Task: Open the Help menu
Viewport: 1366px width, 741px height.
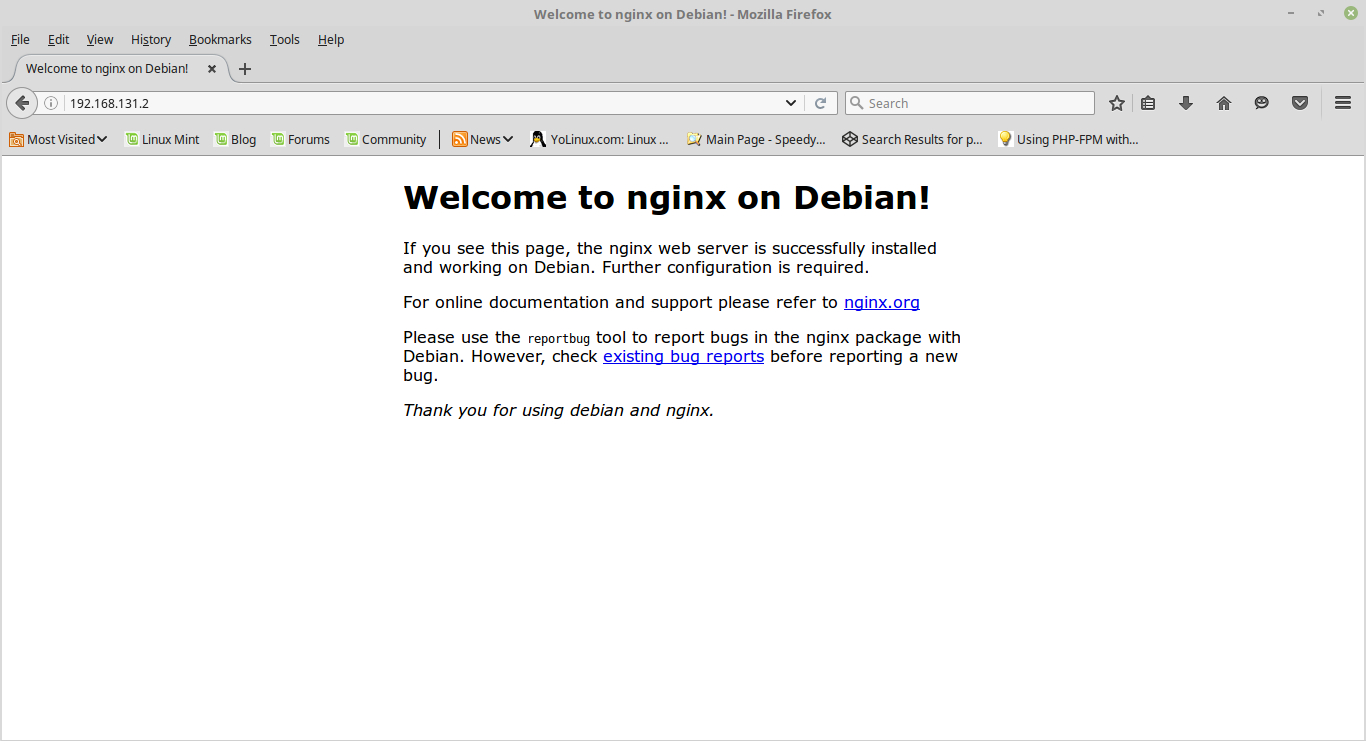Action: click(x=331, y=39)
